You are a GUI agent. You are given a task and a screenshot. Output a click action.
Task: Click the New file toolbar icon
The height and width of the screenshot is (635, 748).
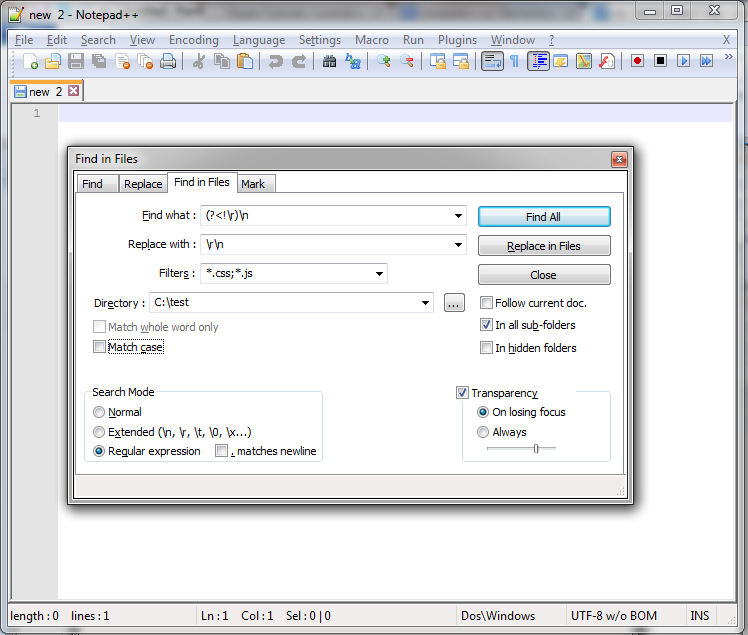[30, 61]
